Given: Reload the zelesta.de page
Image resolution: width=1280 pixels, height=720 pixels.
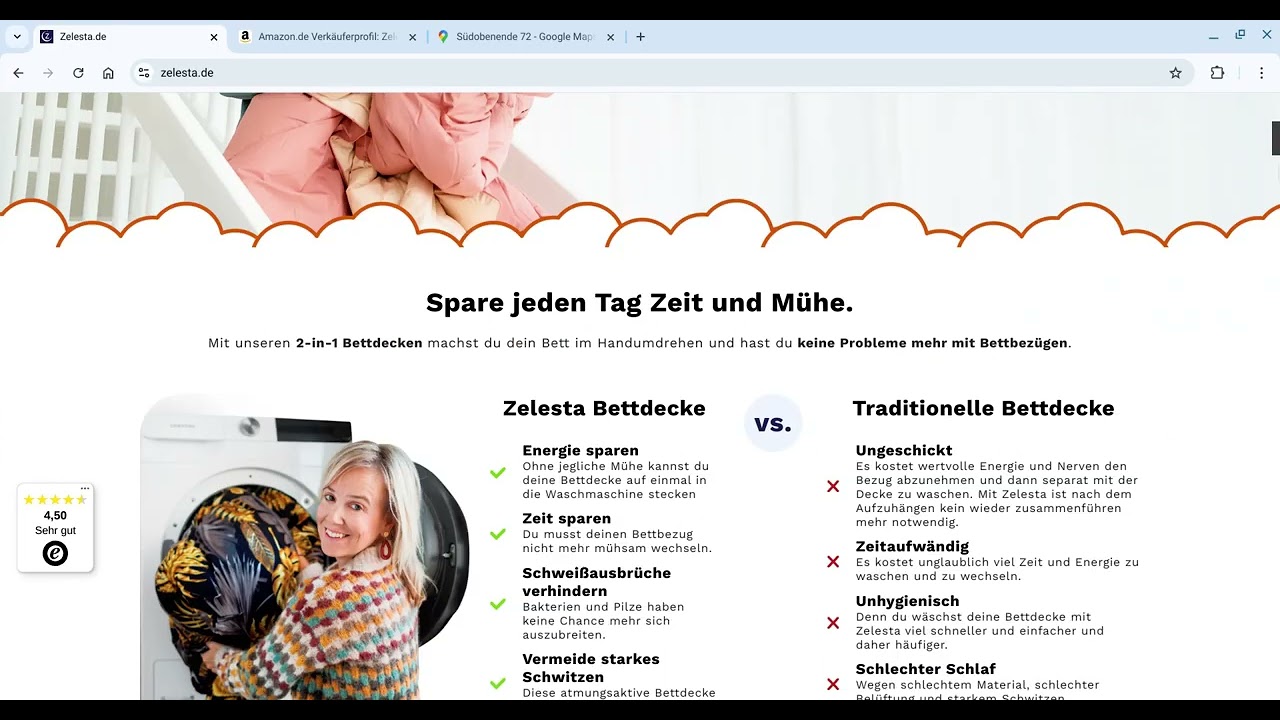Looking at the screenshot, I should (78, 73).
